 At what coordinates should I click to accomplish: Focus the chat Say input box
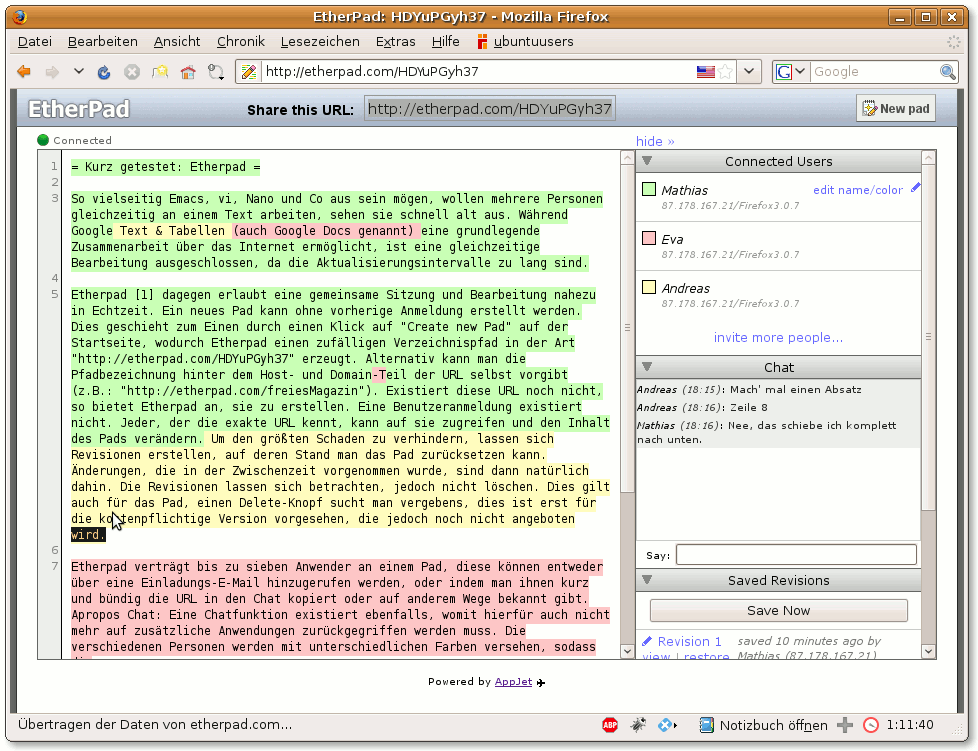[796, 555]
